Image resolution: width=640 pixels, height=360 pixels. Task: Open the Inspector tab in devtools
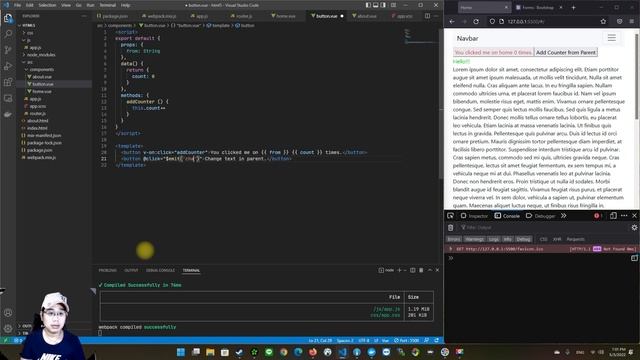tap(474, 216)
